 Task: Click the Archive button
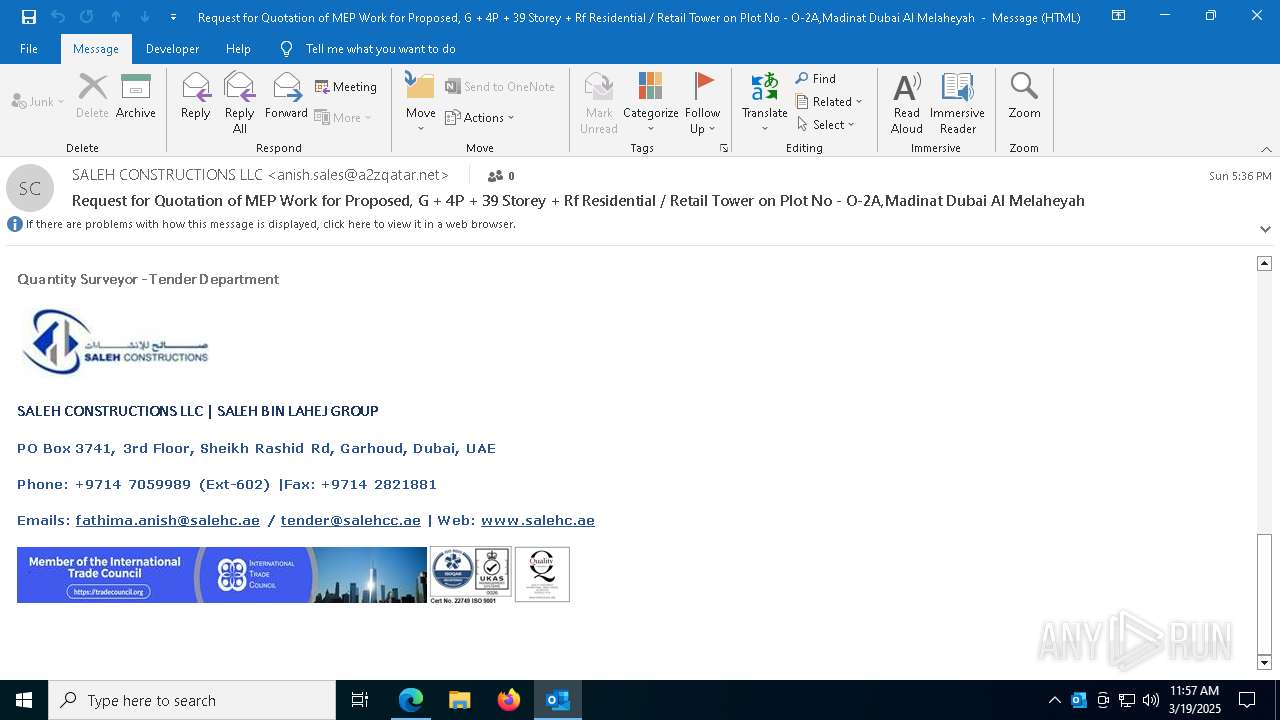(136, 97)
